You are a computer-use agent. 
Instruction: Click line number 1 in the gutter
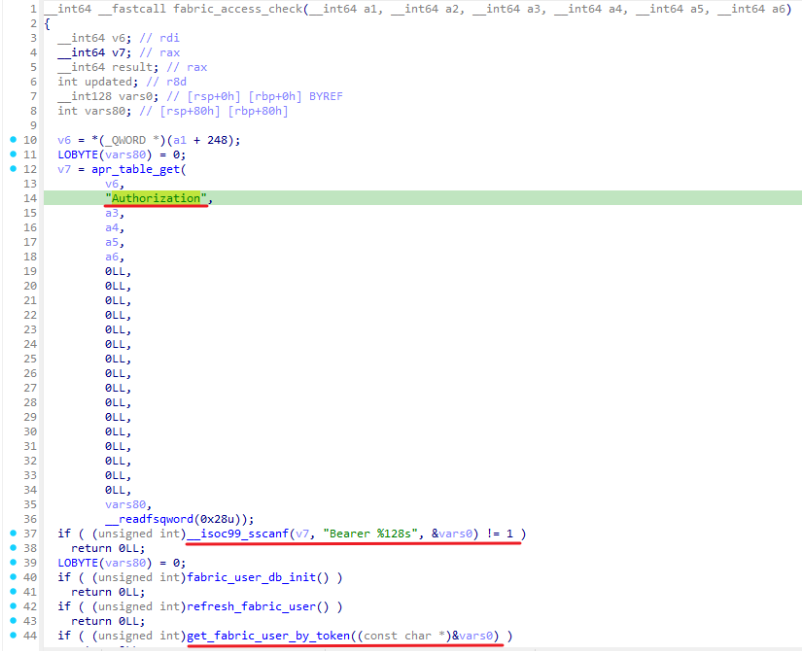pos(33,9)
